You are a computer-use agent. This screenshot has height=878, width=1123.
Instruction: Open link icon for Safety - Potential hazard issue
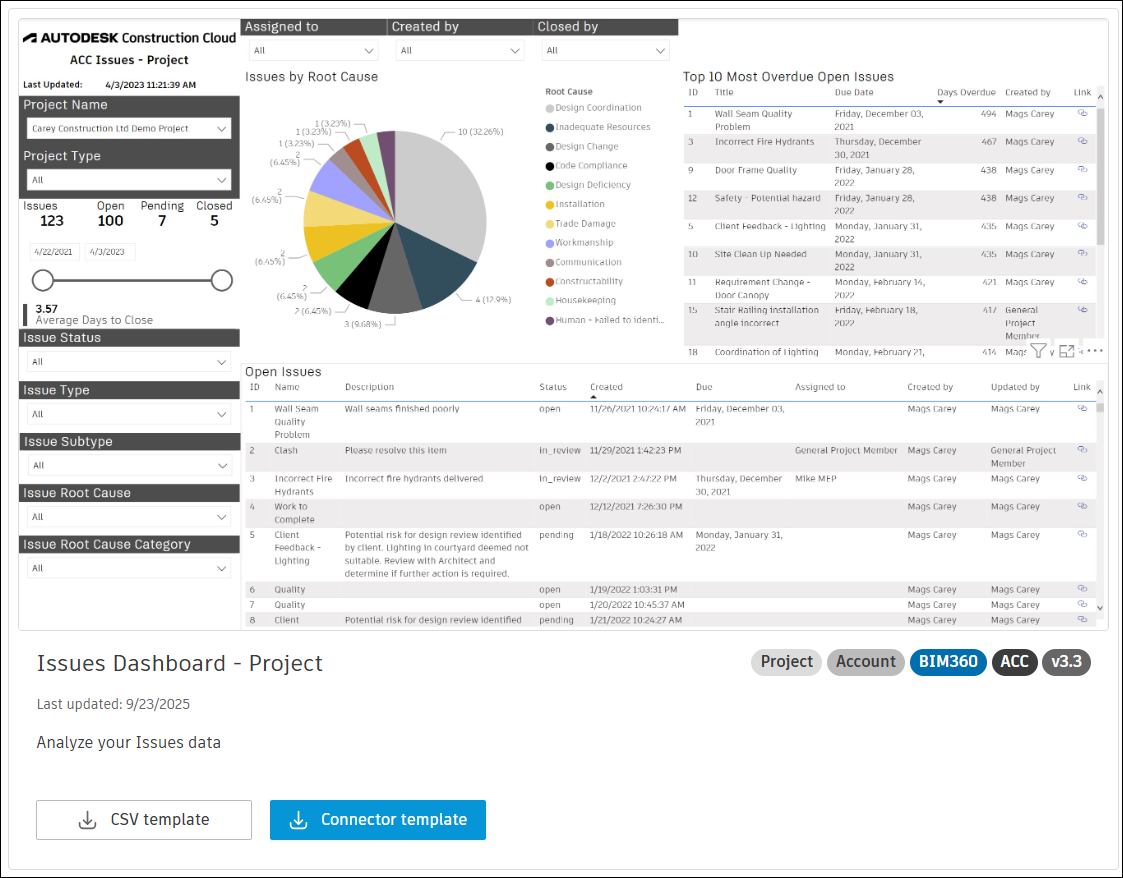click(1082, 198)
